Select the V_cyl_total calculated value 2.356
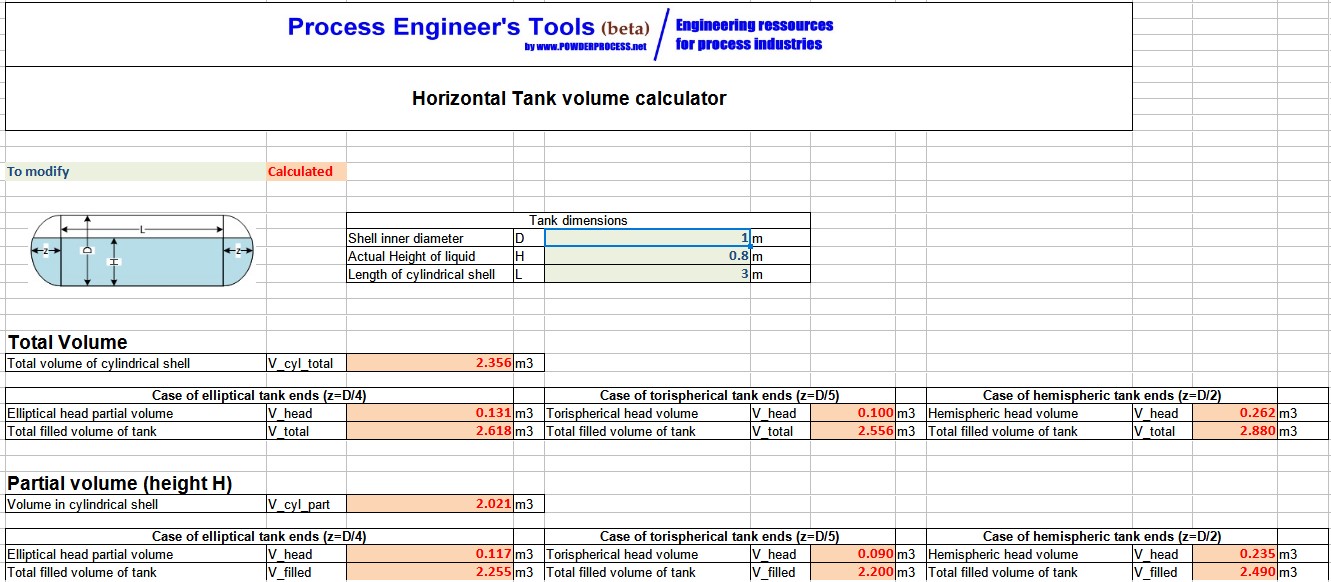 429,363
